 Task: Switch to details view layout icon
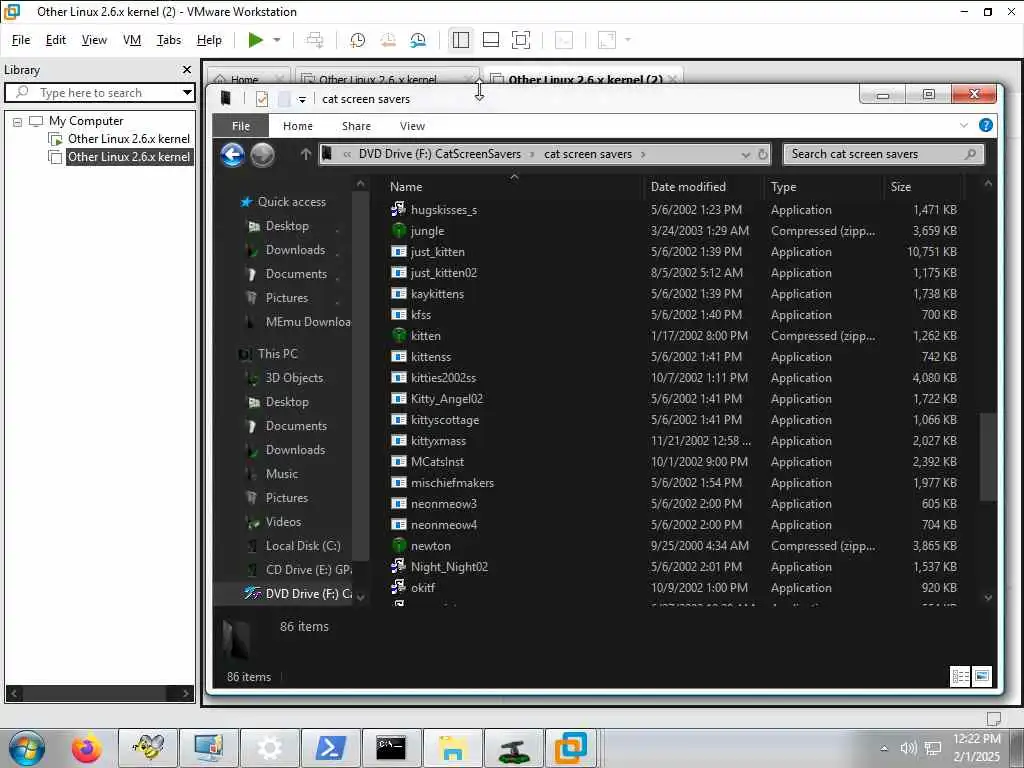960,677
